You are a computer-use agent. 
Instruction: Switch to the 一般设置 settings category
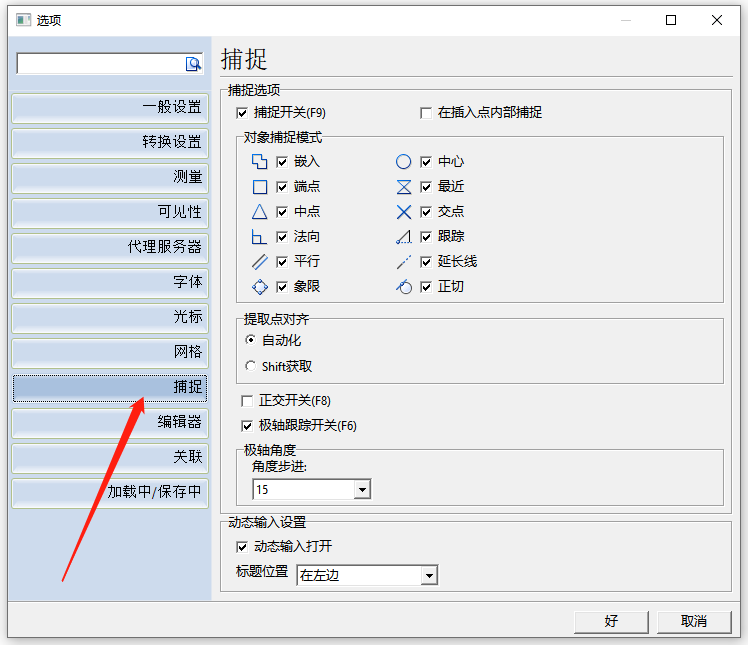coord(110,108)
